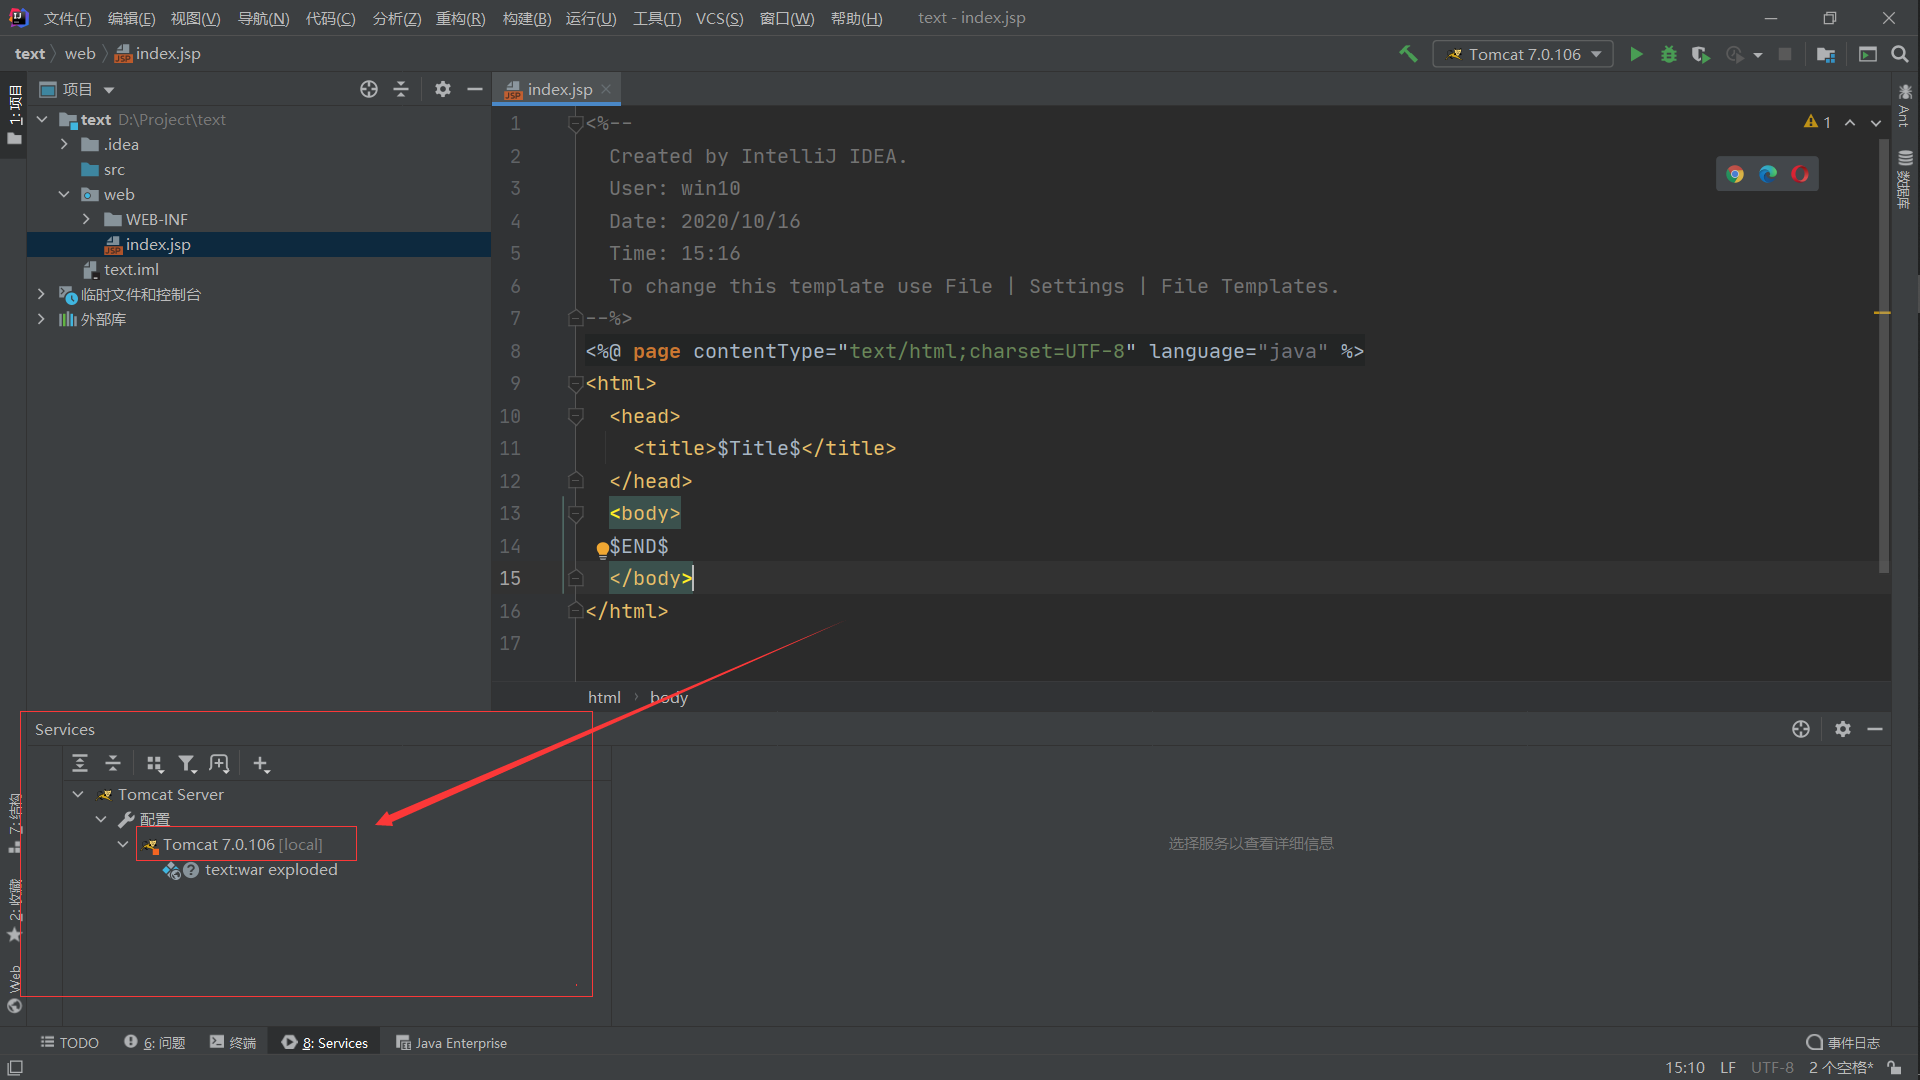
Task: Click the html breadcrumb below editor
Action: pos(604,697)
